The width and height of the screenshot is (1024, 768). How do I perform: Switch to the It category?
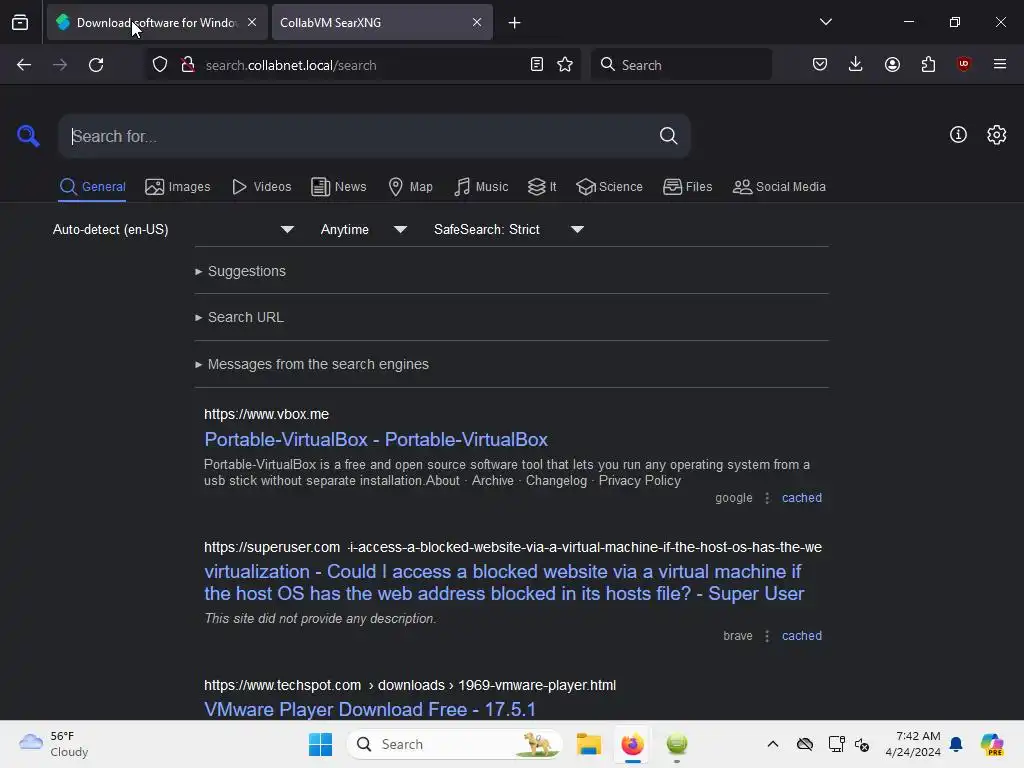pyautogui.click(x=542, y=187)
